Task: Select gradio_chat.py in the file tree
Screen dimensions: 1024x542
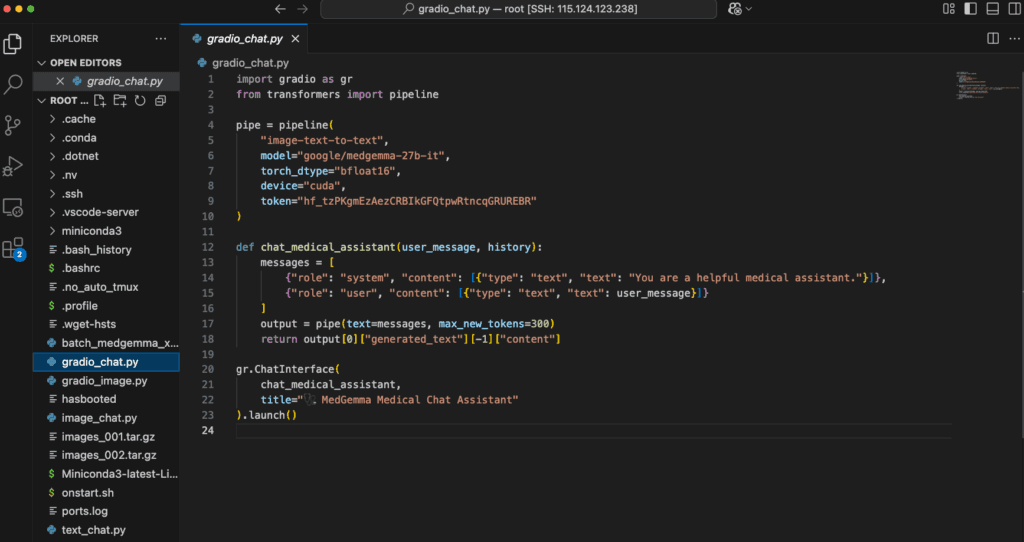Action: (106, 362)
